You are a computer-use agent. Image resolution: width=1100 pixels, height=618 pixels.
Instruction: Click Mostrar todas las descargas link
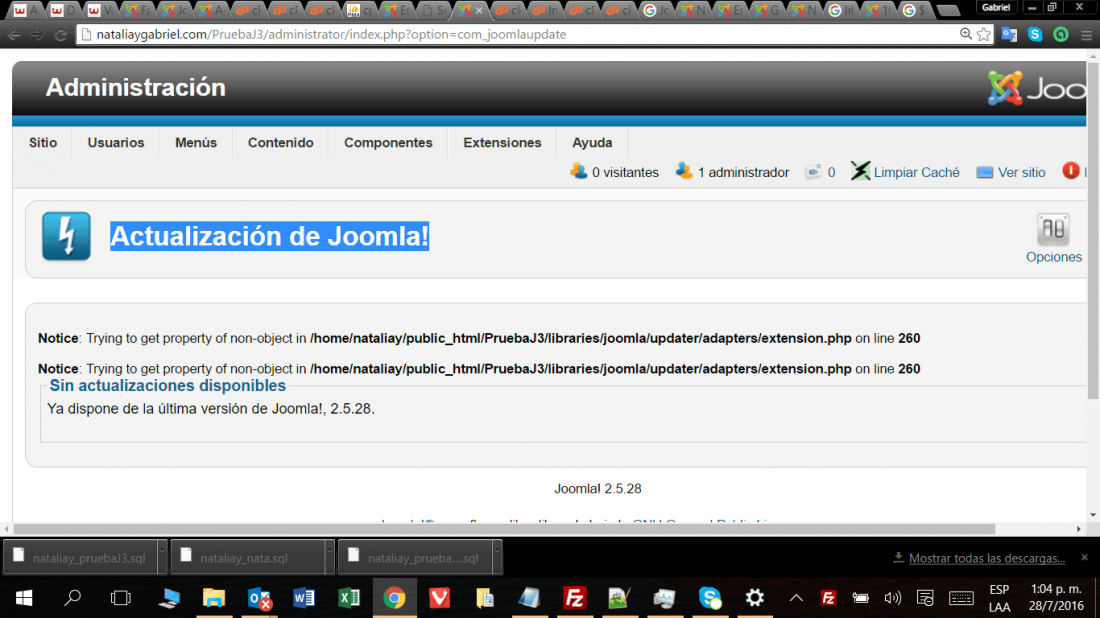pyautogui.click(x=986, y=558)
